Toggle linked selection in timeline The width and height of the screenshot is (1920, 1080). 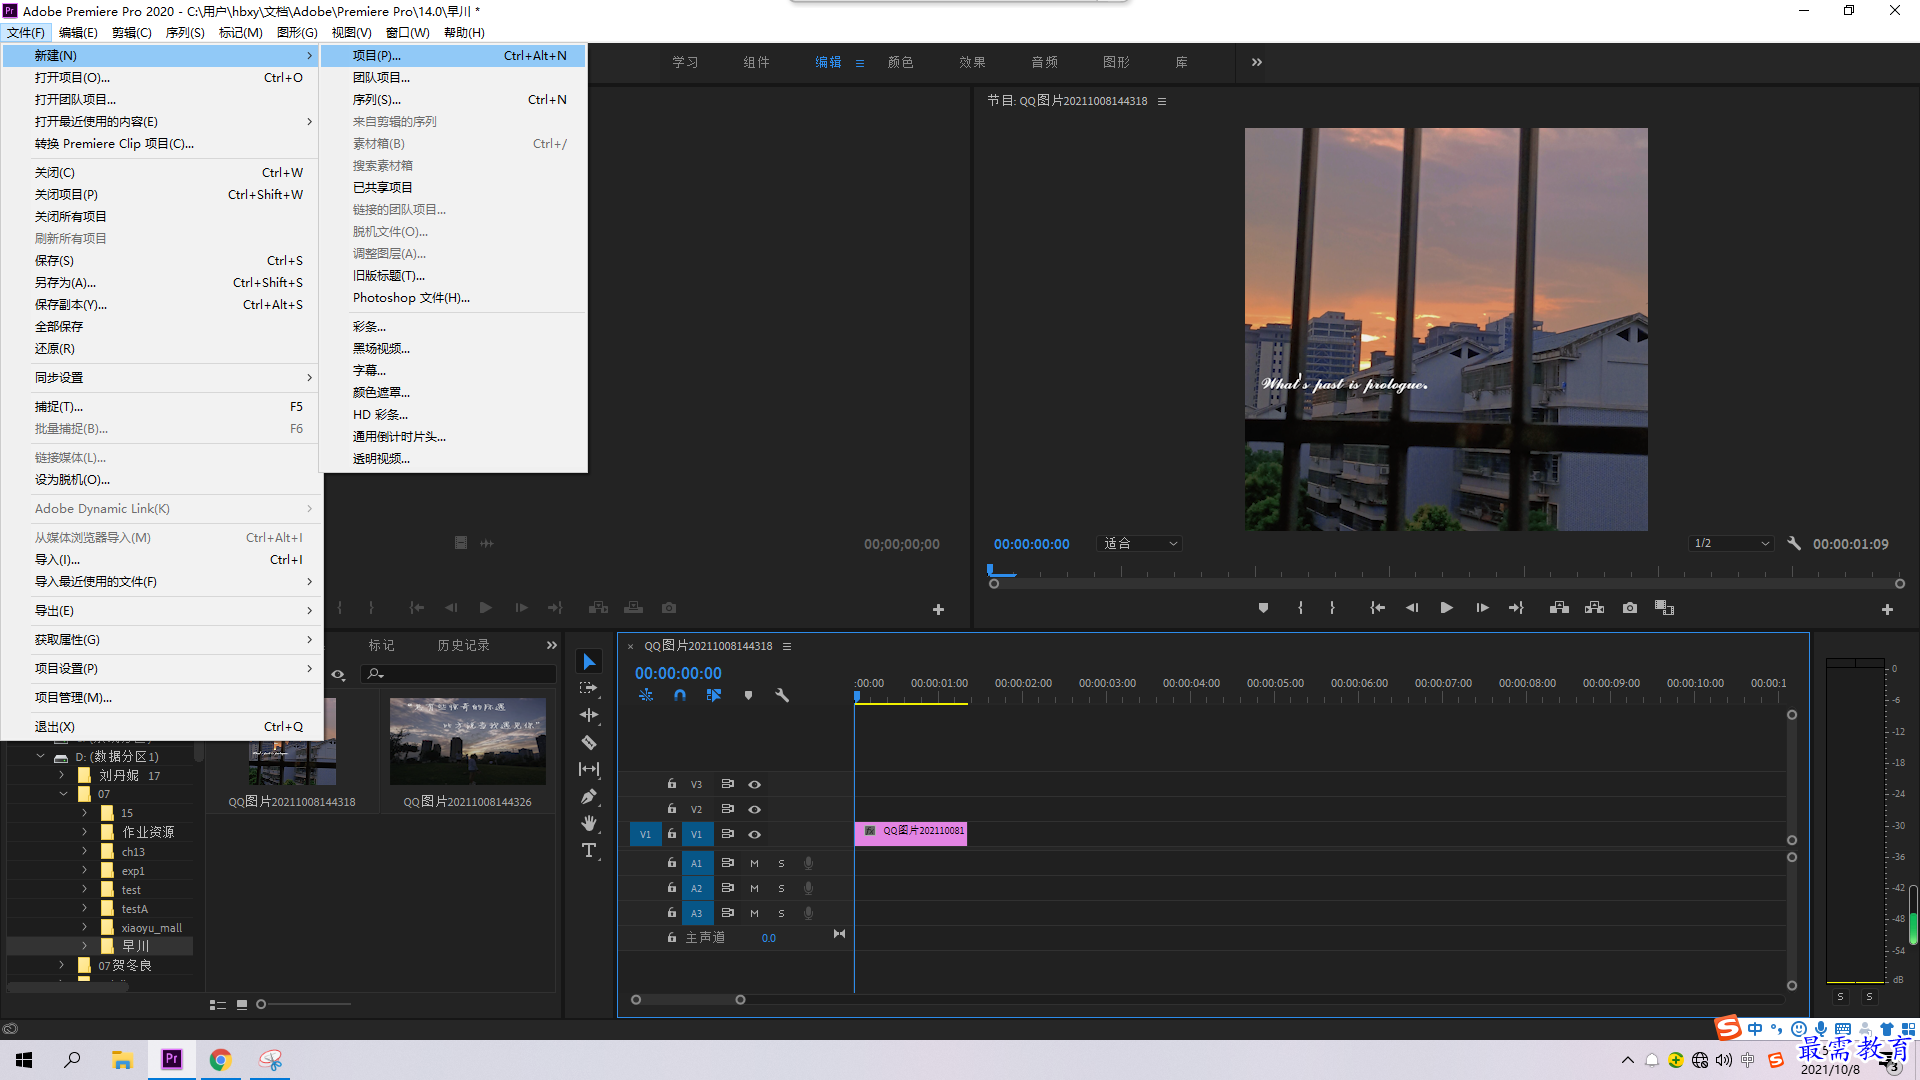click(714, 695)
